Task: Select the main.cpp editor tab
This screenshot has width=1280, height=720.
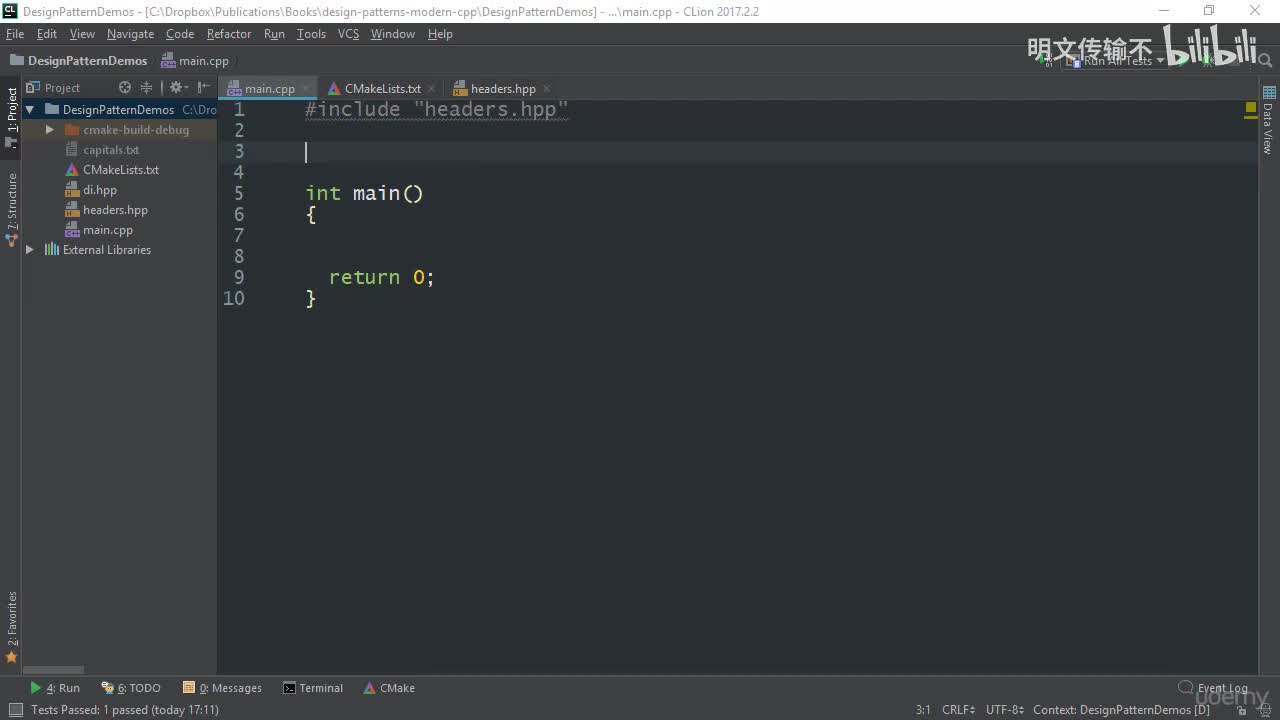Action: [270, 89]
